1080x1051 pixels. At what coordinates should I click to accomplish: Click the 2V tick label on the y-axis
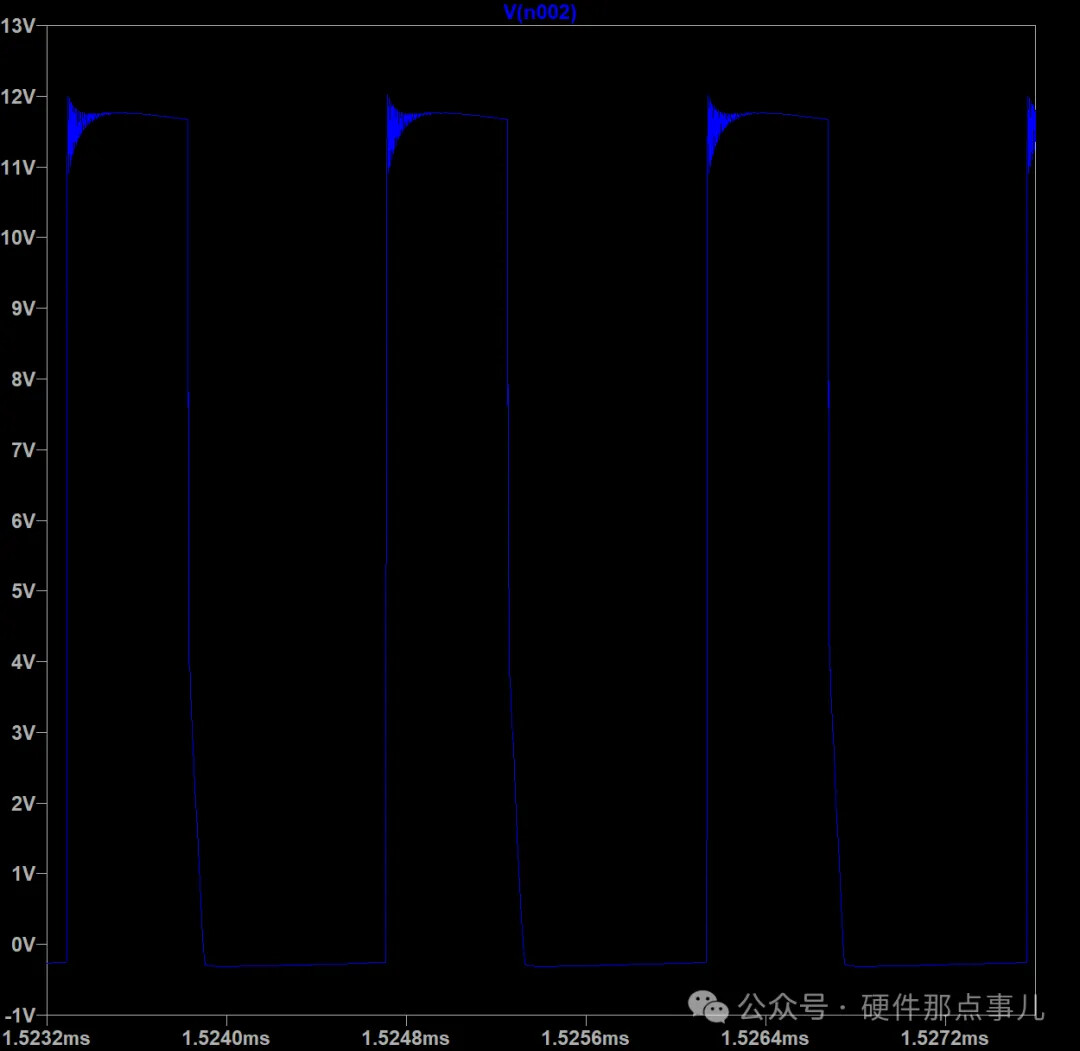(22, 803)
